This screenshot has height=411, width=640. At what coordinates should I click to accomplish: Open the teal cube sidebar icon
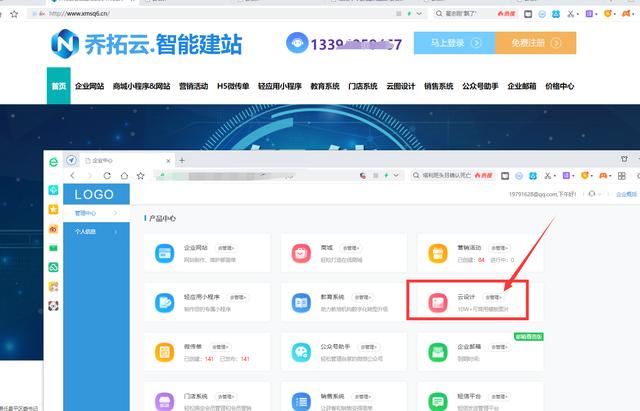click(53, 190)
